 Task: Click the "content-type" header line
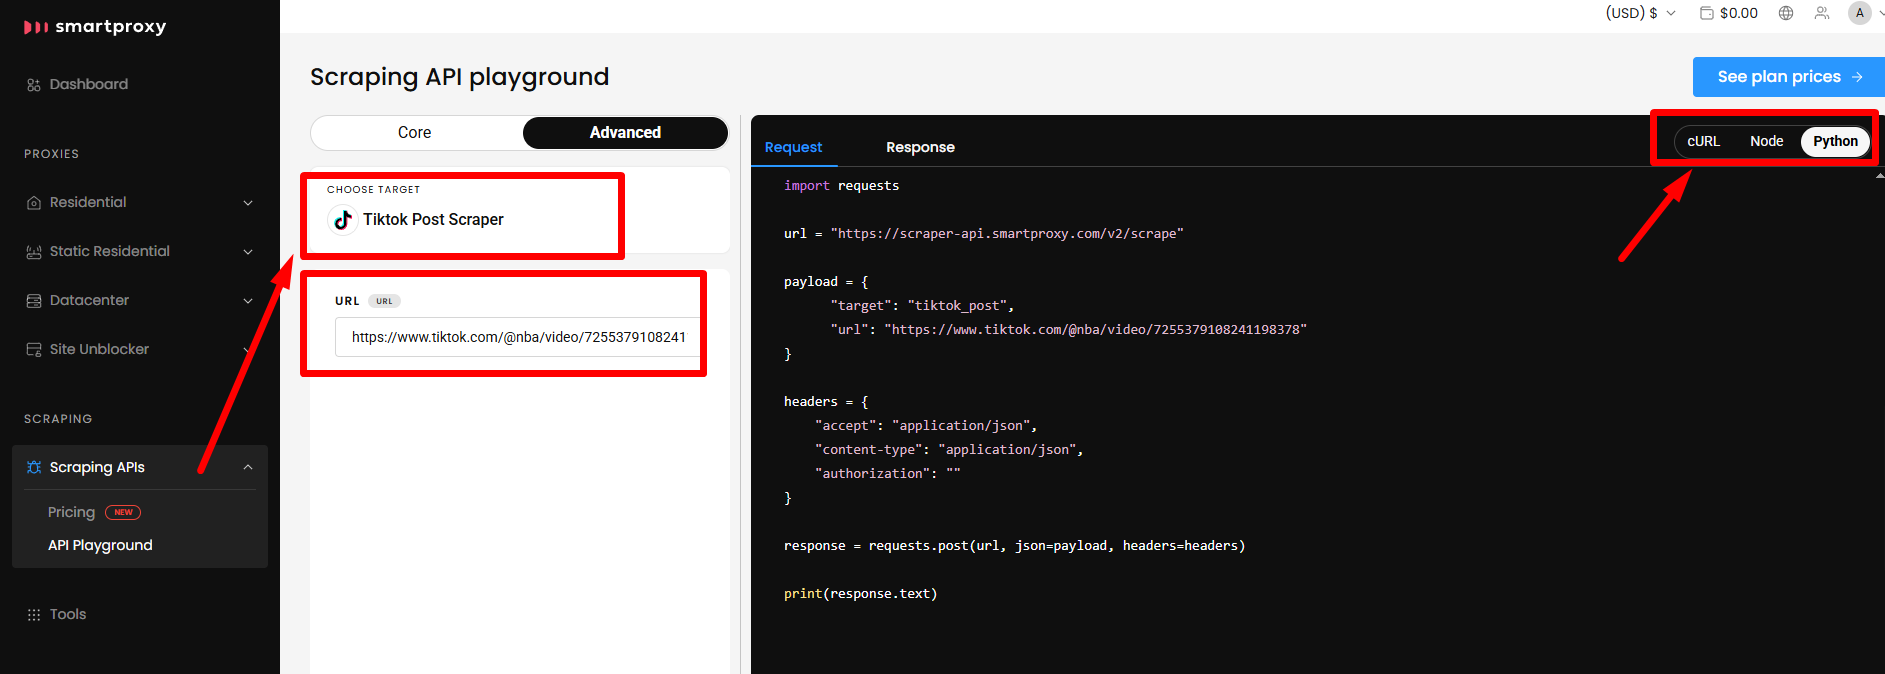click(x=949, y=450)
